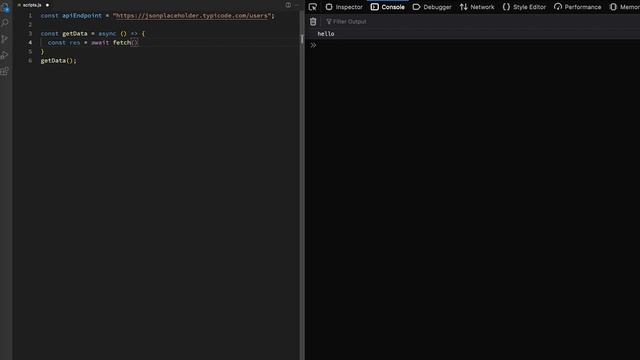Clear console output with the trash icon
This screenshot has width=640, height=360.
point(313,22)
